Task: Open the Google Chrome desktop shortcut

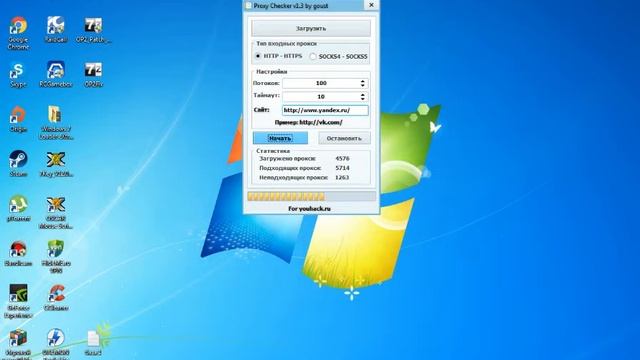Action: pos(18,26)
